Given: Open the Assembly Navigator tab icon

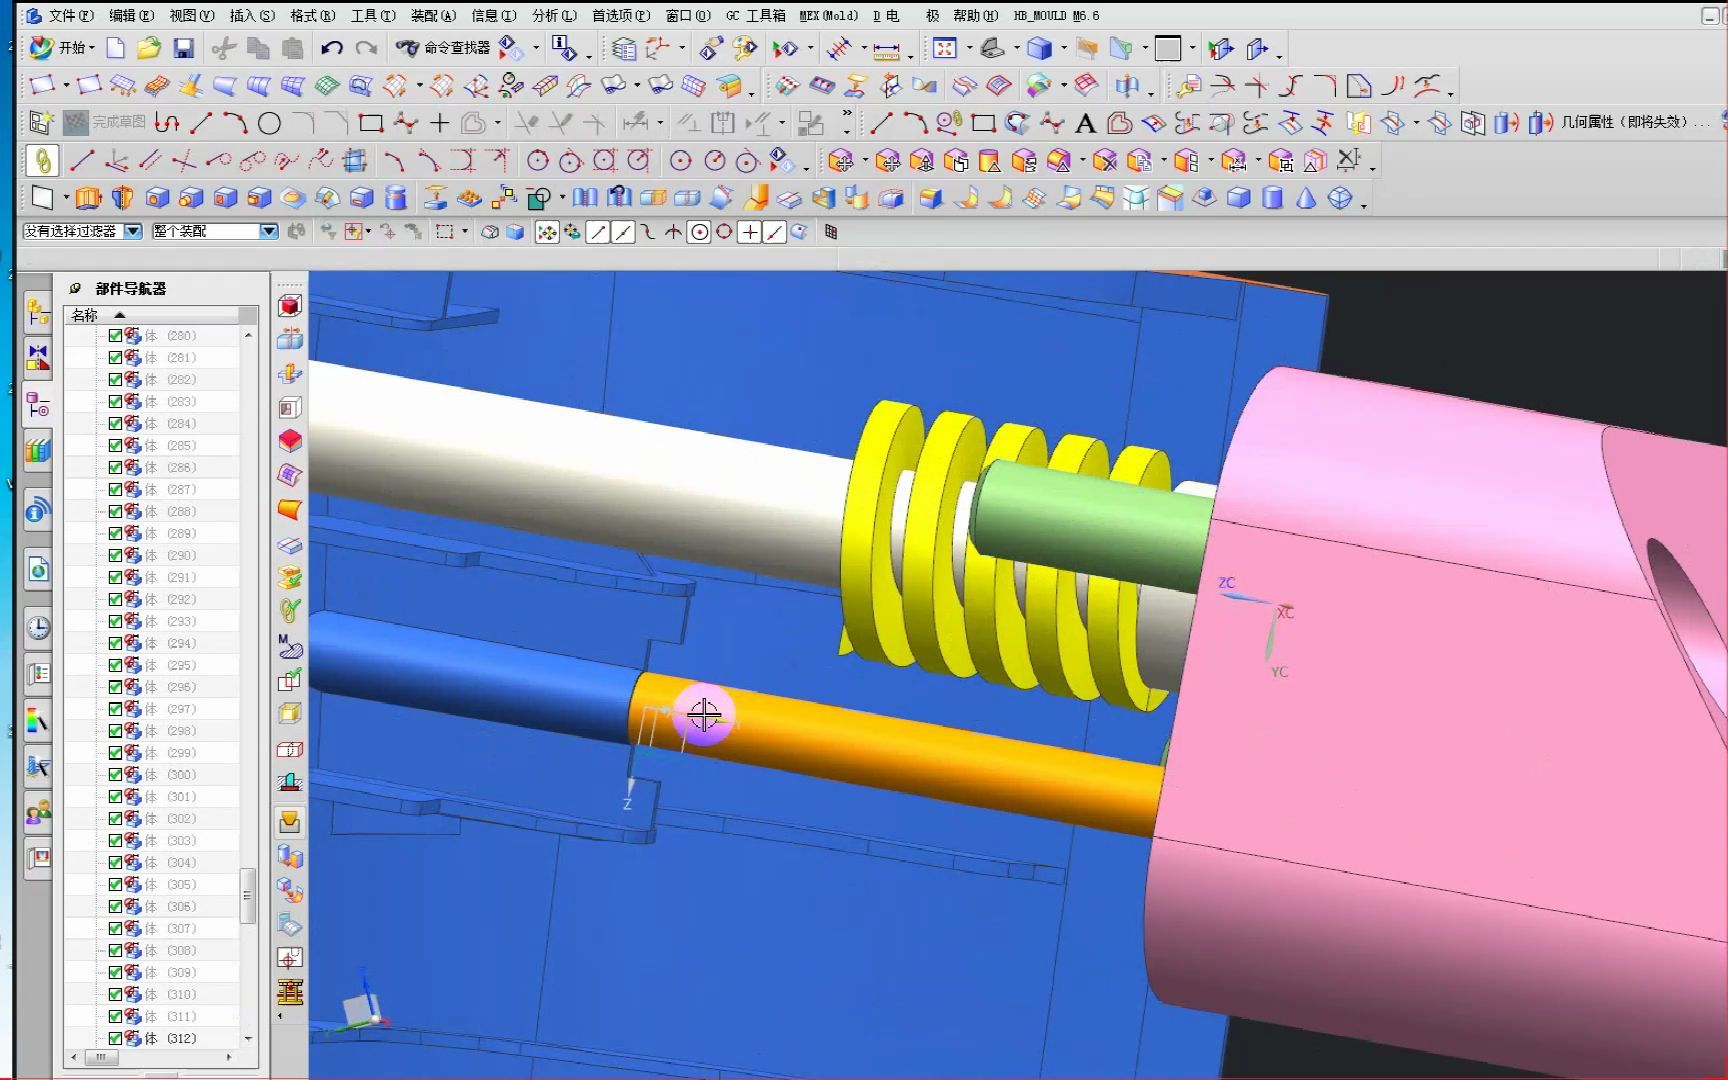Looking at the screenshot, I should point(38,312).
